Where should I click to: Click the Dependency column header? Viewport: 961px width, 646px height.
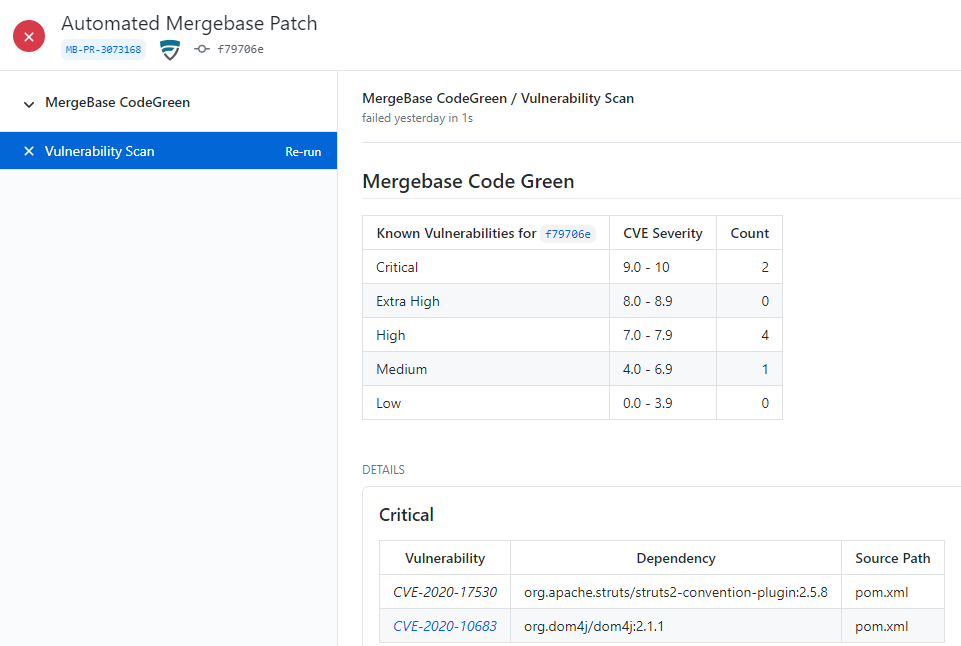click(676, 558)
